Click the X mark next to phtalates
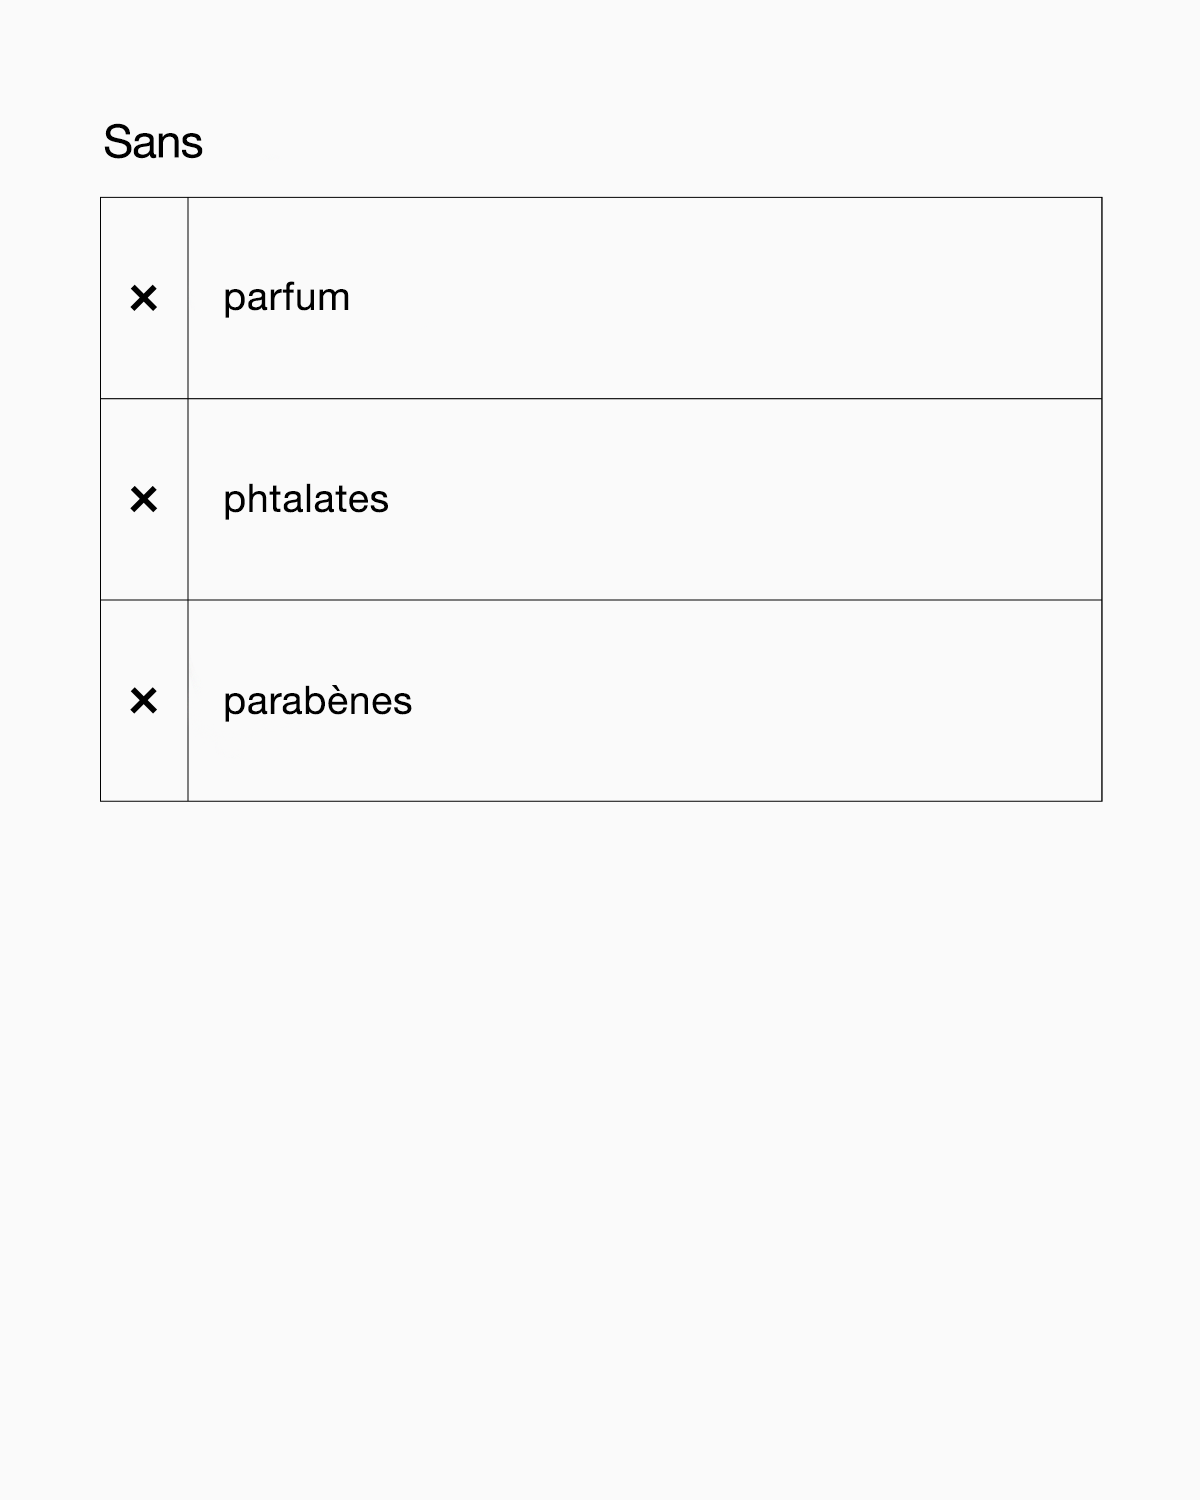 tap(144, 499)
